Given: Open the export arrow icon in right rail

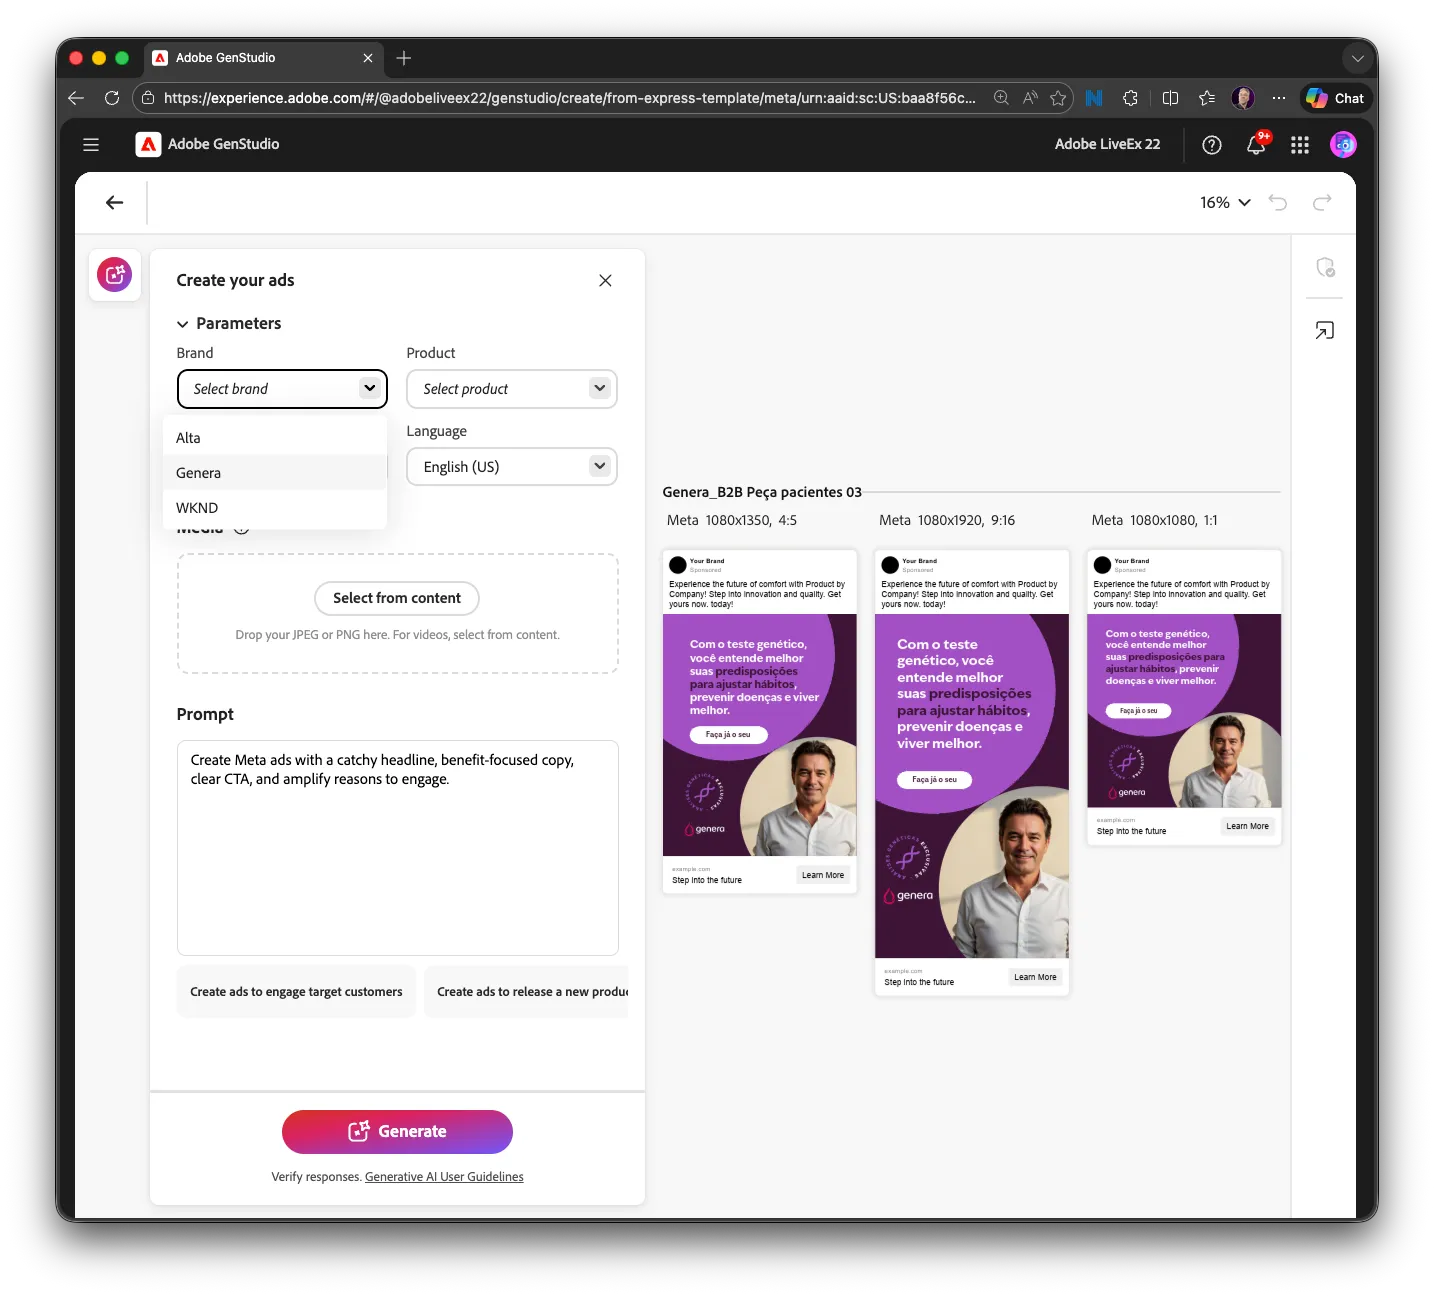Looking at the screenshot, I should point(1325,331).
